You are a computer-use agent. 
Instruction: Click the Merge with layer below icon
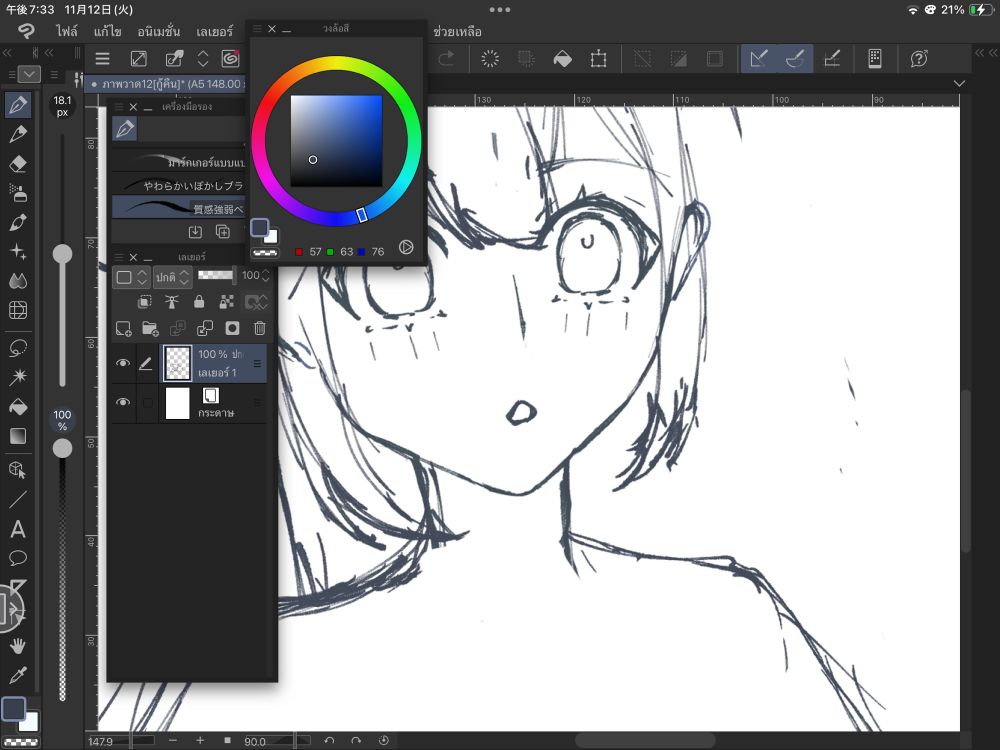point(205,328)
